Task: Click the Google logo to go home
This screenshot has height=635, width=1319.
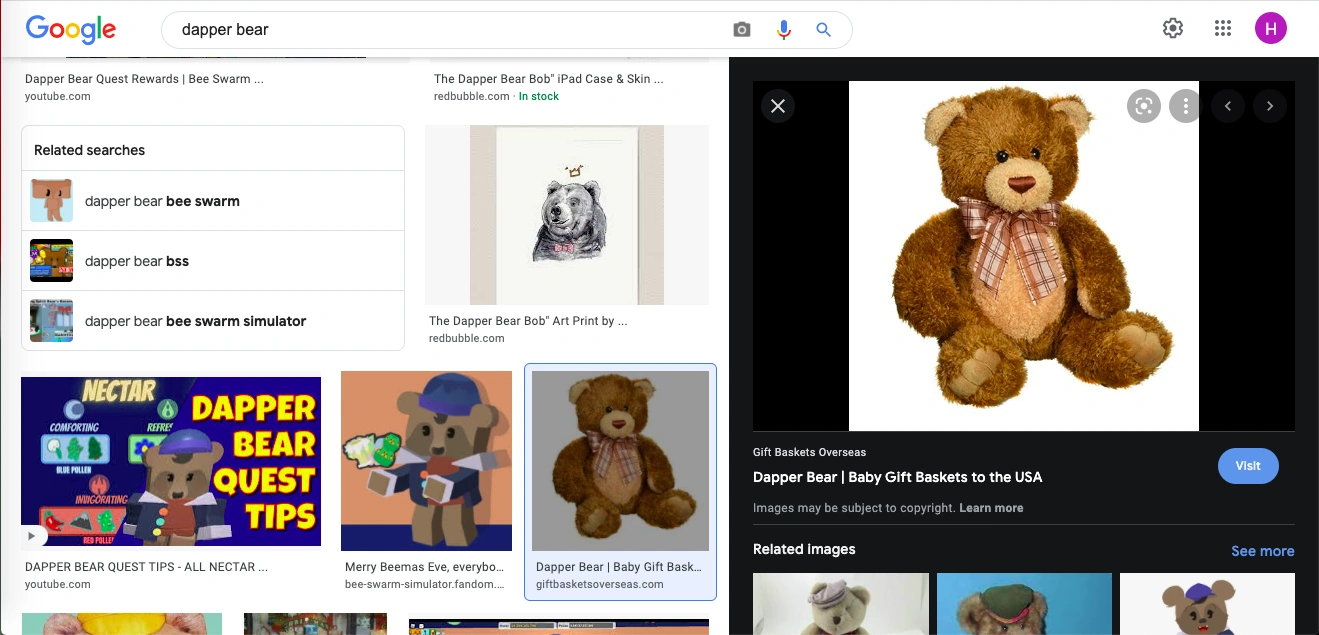Action: coord(70,30)
